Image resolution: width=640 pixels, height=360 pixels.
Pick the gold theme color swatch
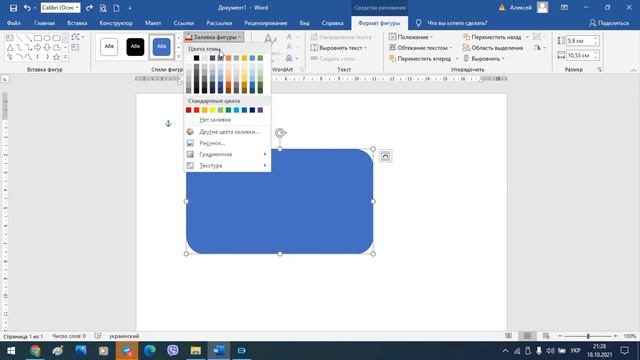click(x=244, y=58)
